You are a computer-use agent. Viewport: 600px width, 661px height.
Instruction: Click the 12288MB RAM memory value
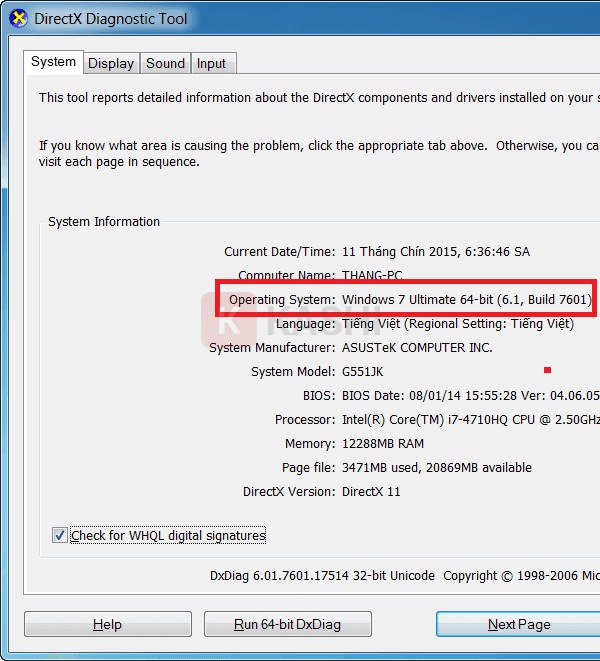pos(383,444)
